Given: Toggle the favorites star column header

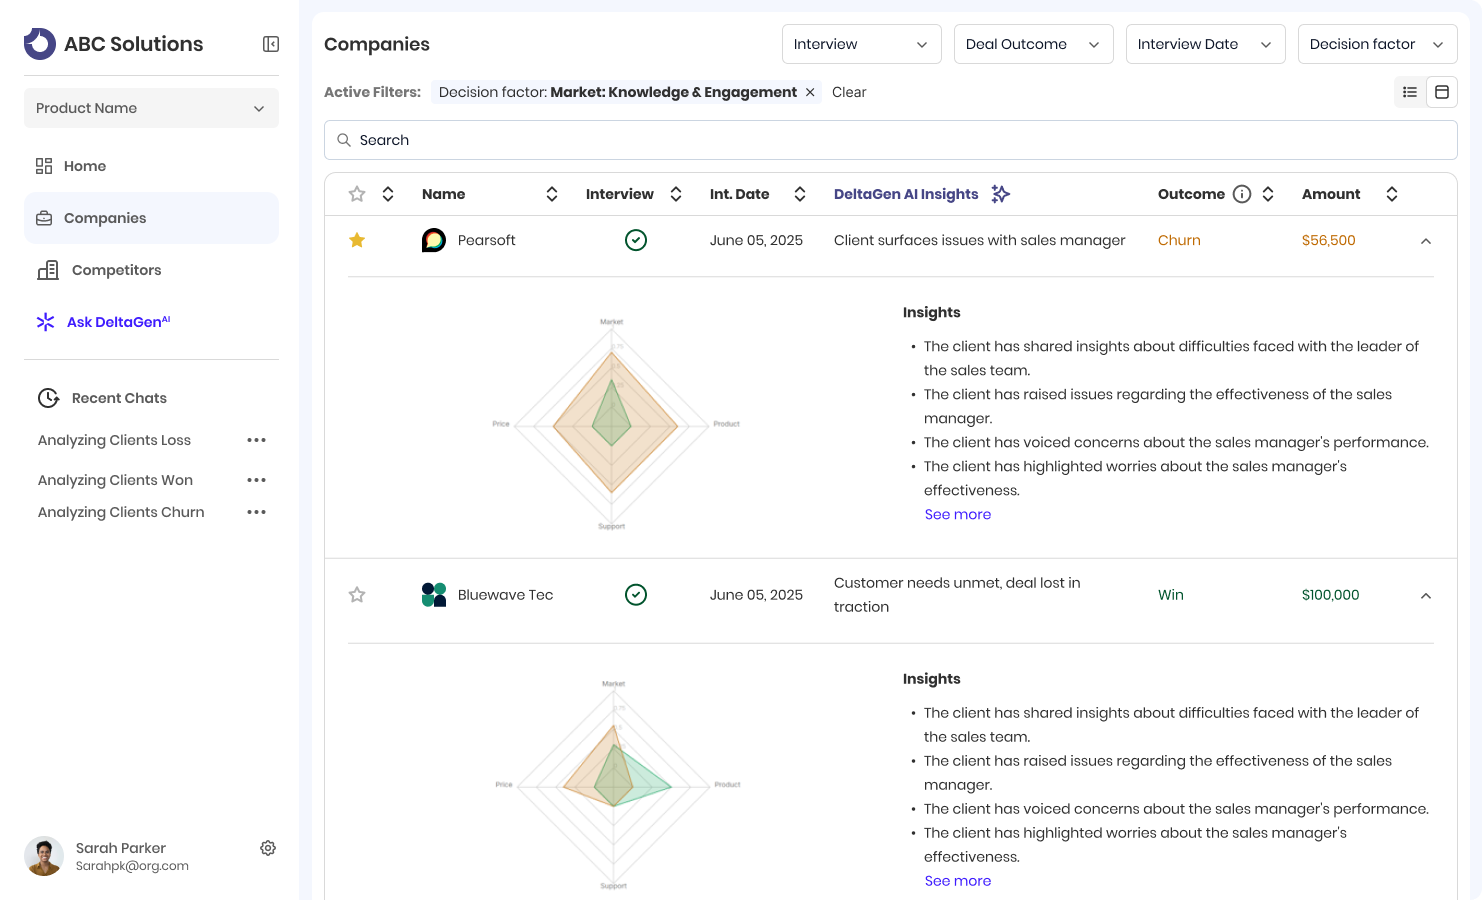Looking at the screenshot, I should coord(357,194).
